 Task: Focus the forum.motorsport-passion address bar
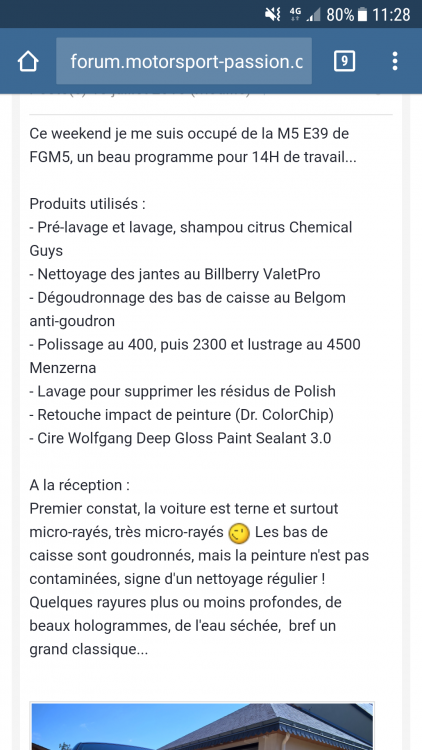point(184,61)
